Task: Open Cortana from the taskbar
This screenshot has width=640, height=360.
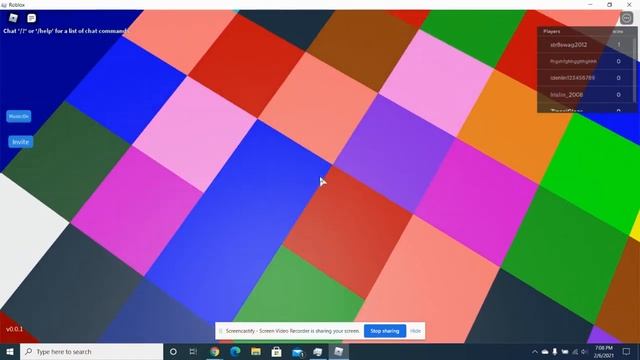Action: point(173,351)
